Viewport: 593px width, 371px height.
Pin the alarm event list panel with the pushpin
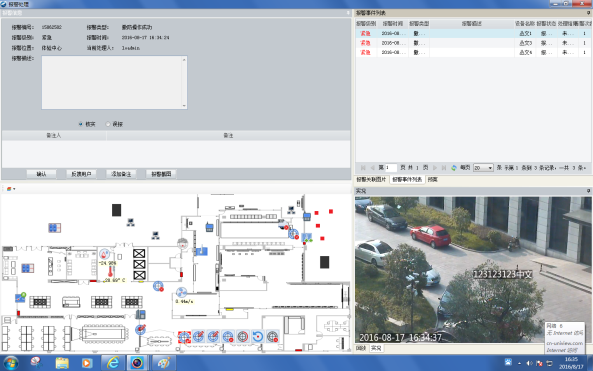[588, 13]
